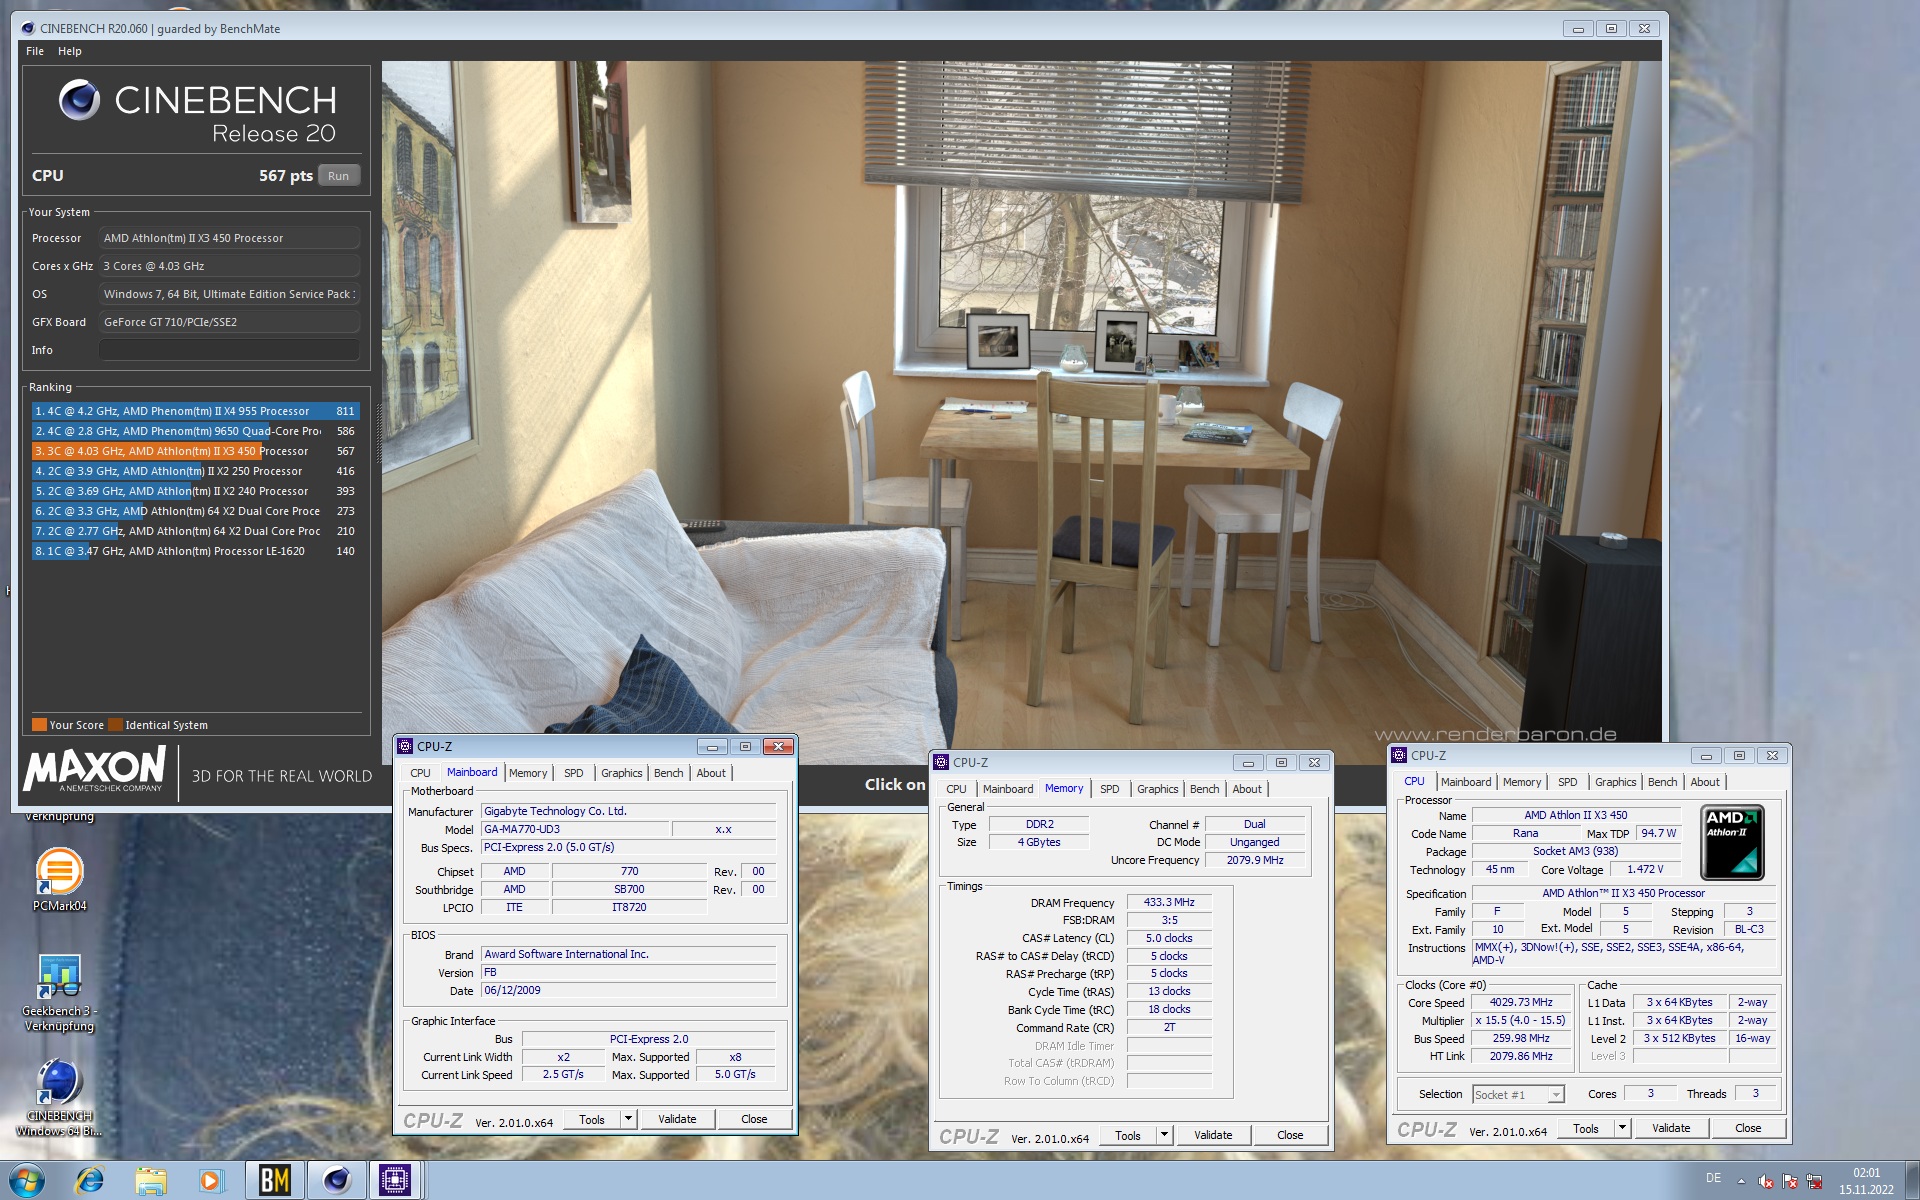Screen dimensions: 1920x1200
Task: Click the GA-MA770-UD3 model field
Action: (575, 829)
